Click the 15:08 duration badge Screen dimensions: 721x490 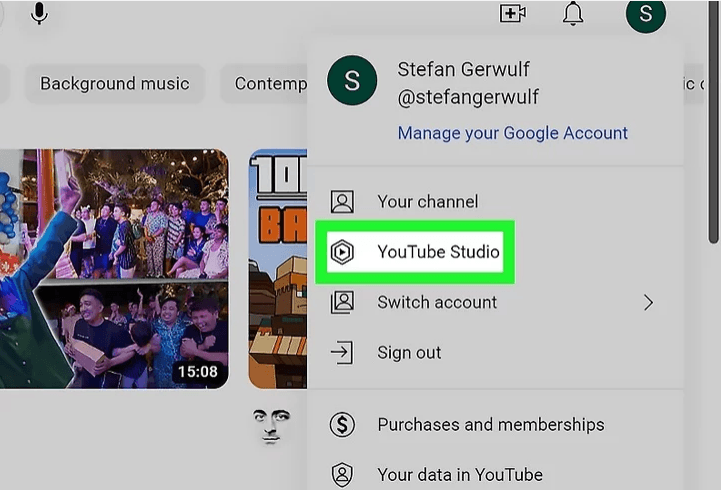tap(198, 371)
